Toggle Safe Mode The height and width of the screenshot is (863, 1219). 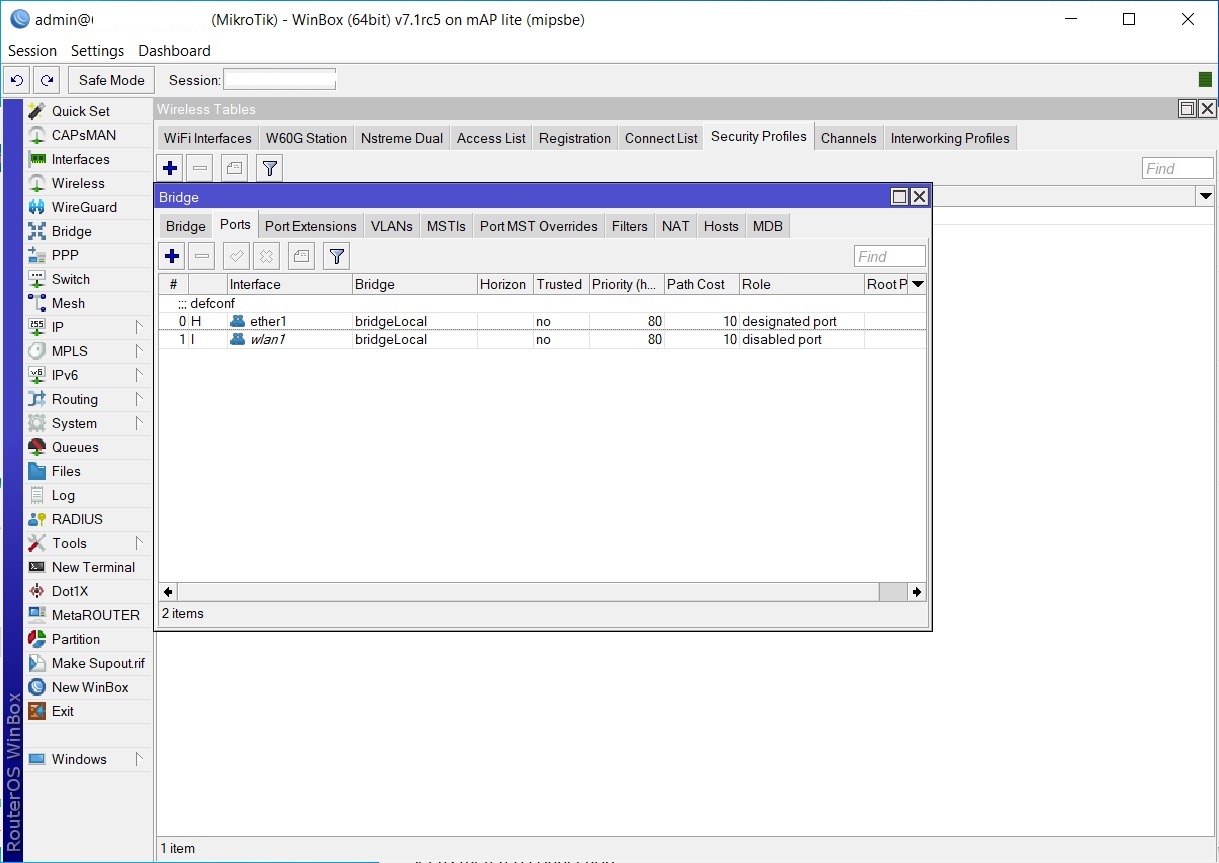tap(110, 79)
